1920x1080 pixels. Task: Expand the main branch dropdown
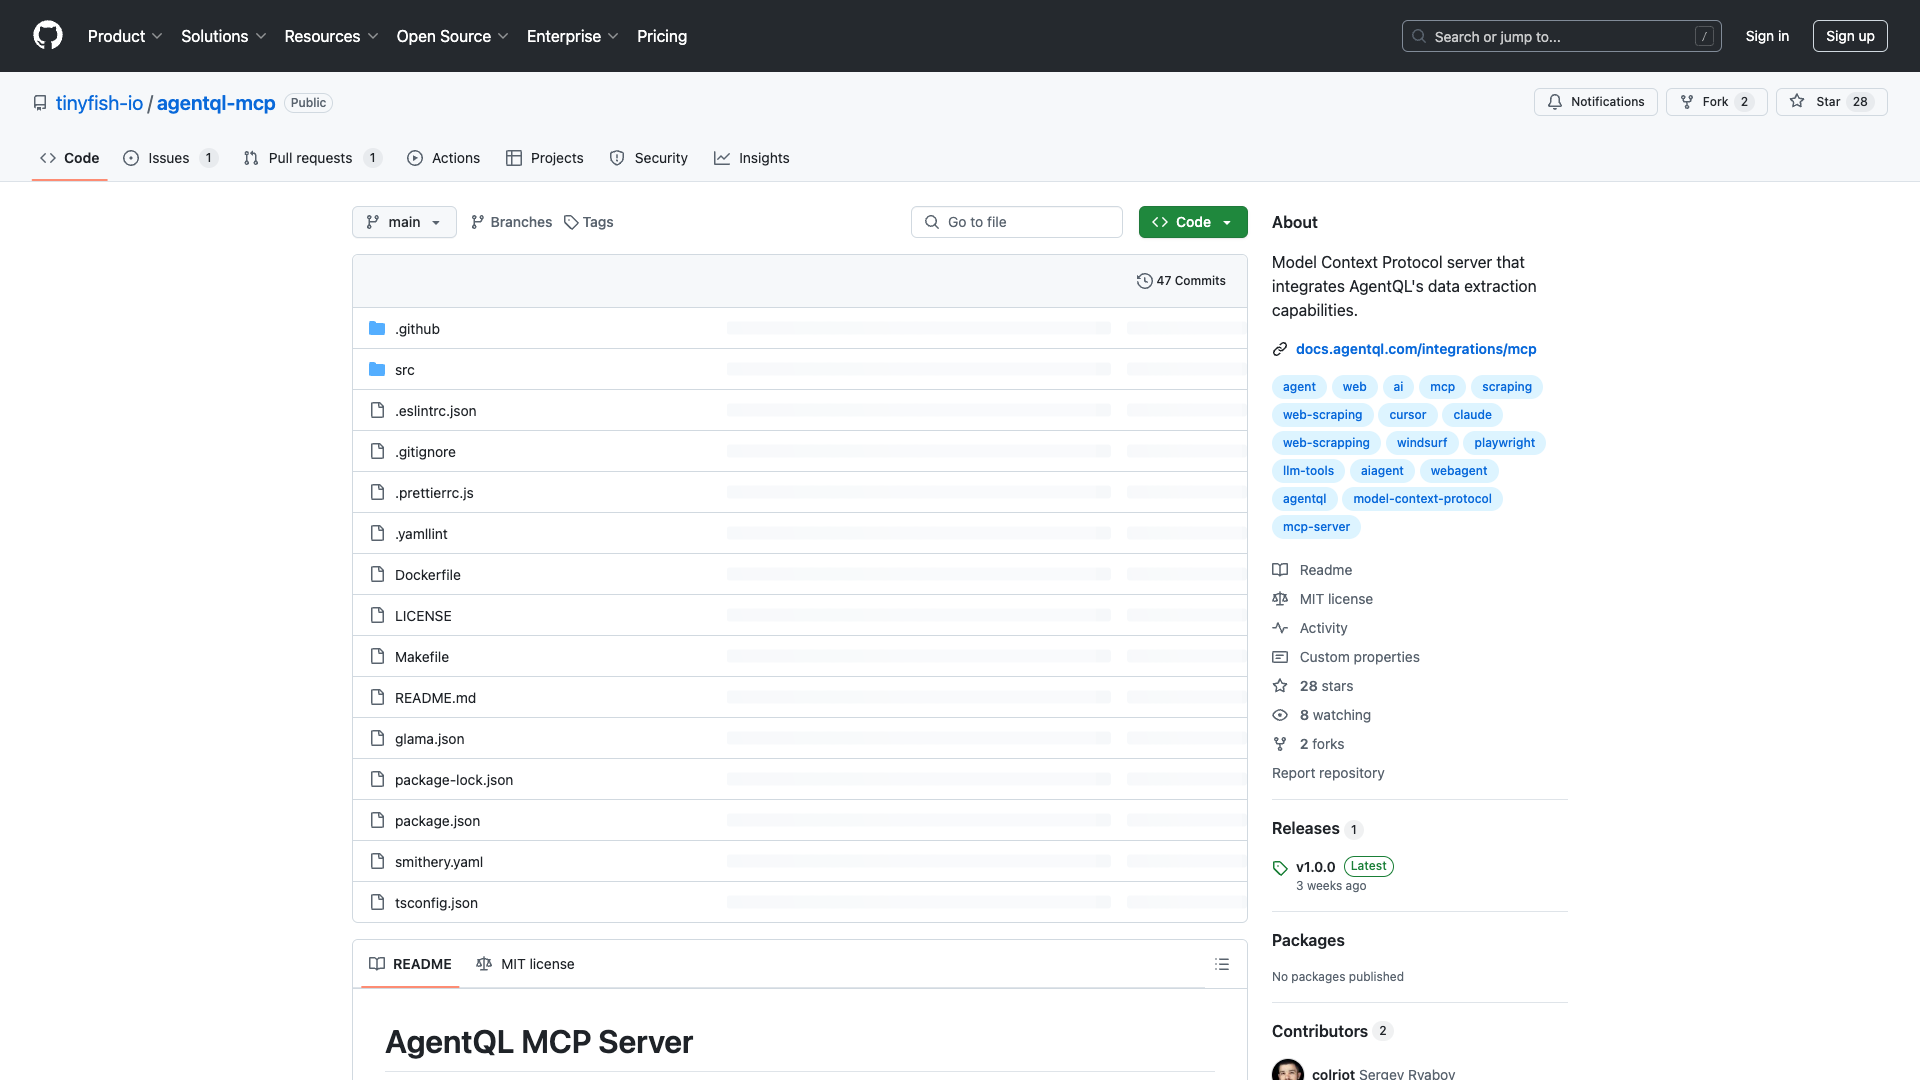click(x=404, y=222)
